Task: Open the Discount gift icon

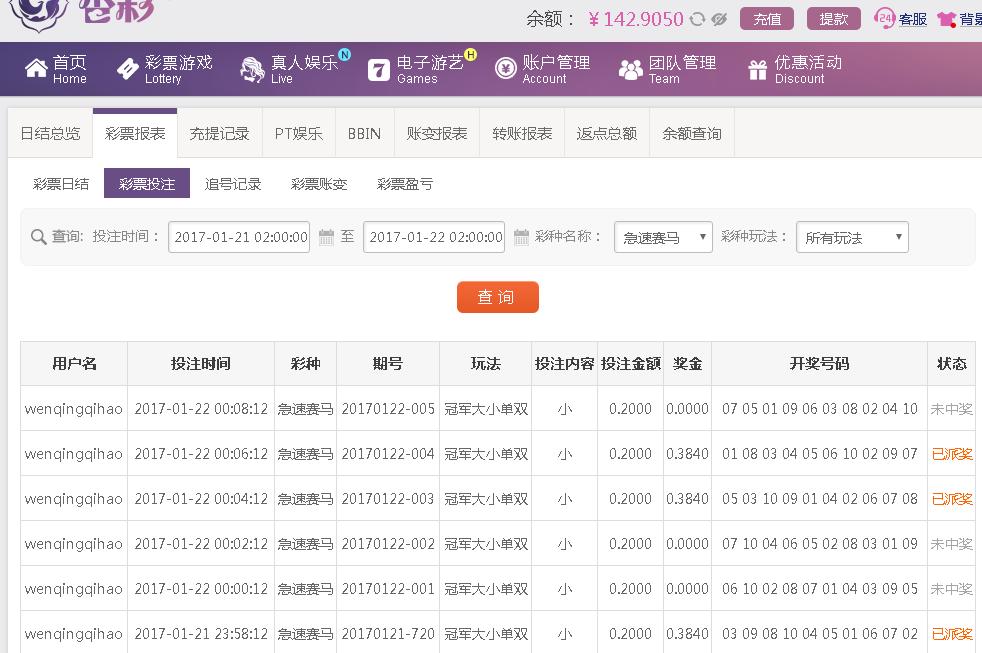Action: pyautogui.click(x=757, y=69)
